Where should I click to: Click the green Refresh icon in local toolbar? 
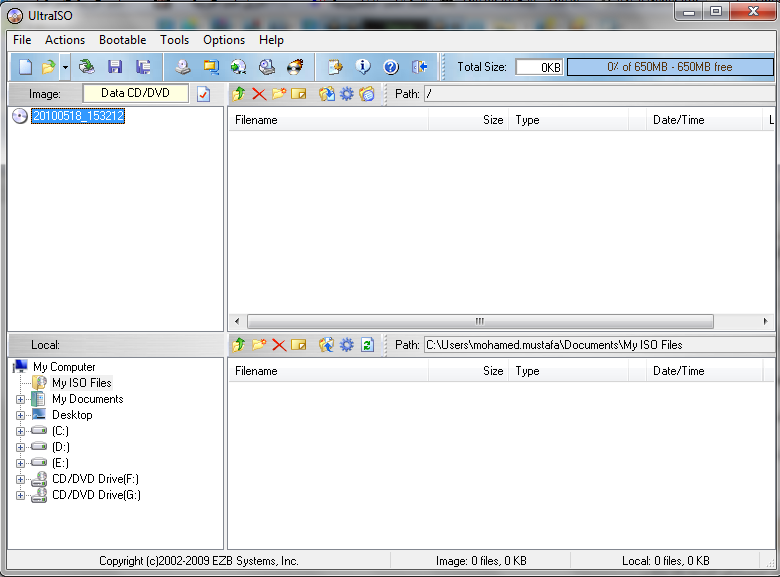pyautogui.click(x=367, y=345)
